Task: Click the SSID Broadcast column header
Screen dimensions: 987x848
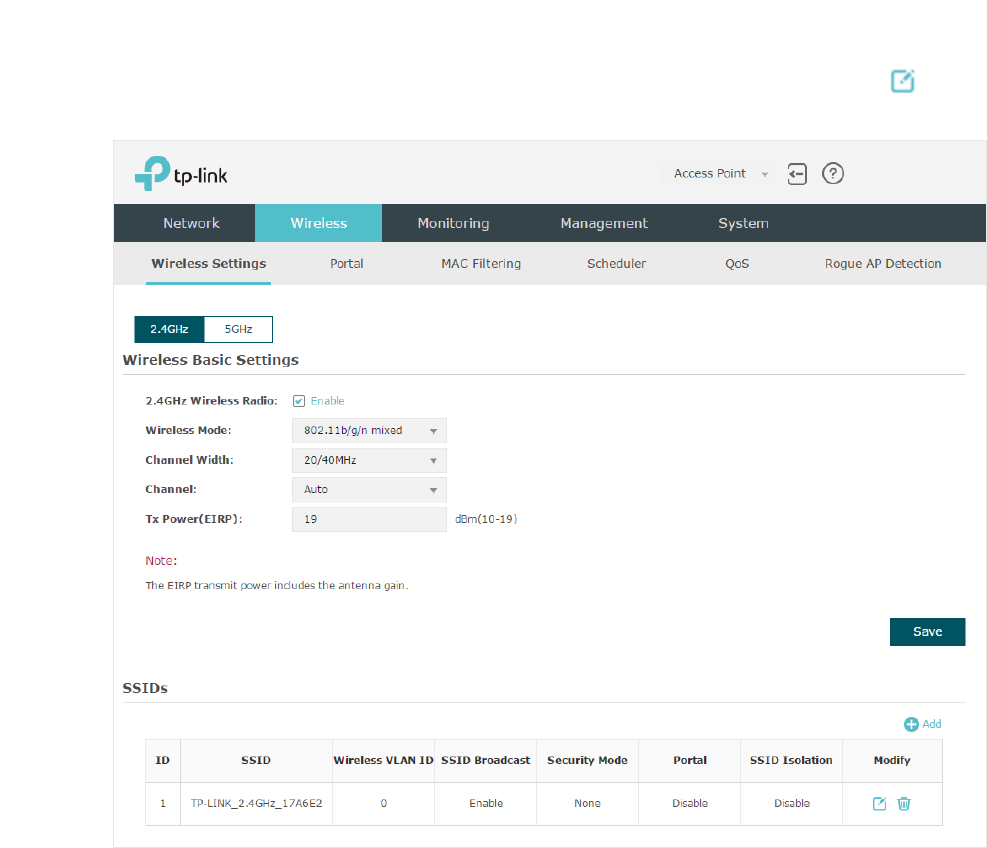Action: coord(485,760)
